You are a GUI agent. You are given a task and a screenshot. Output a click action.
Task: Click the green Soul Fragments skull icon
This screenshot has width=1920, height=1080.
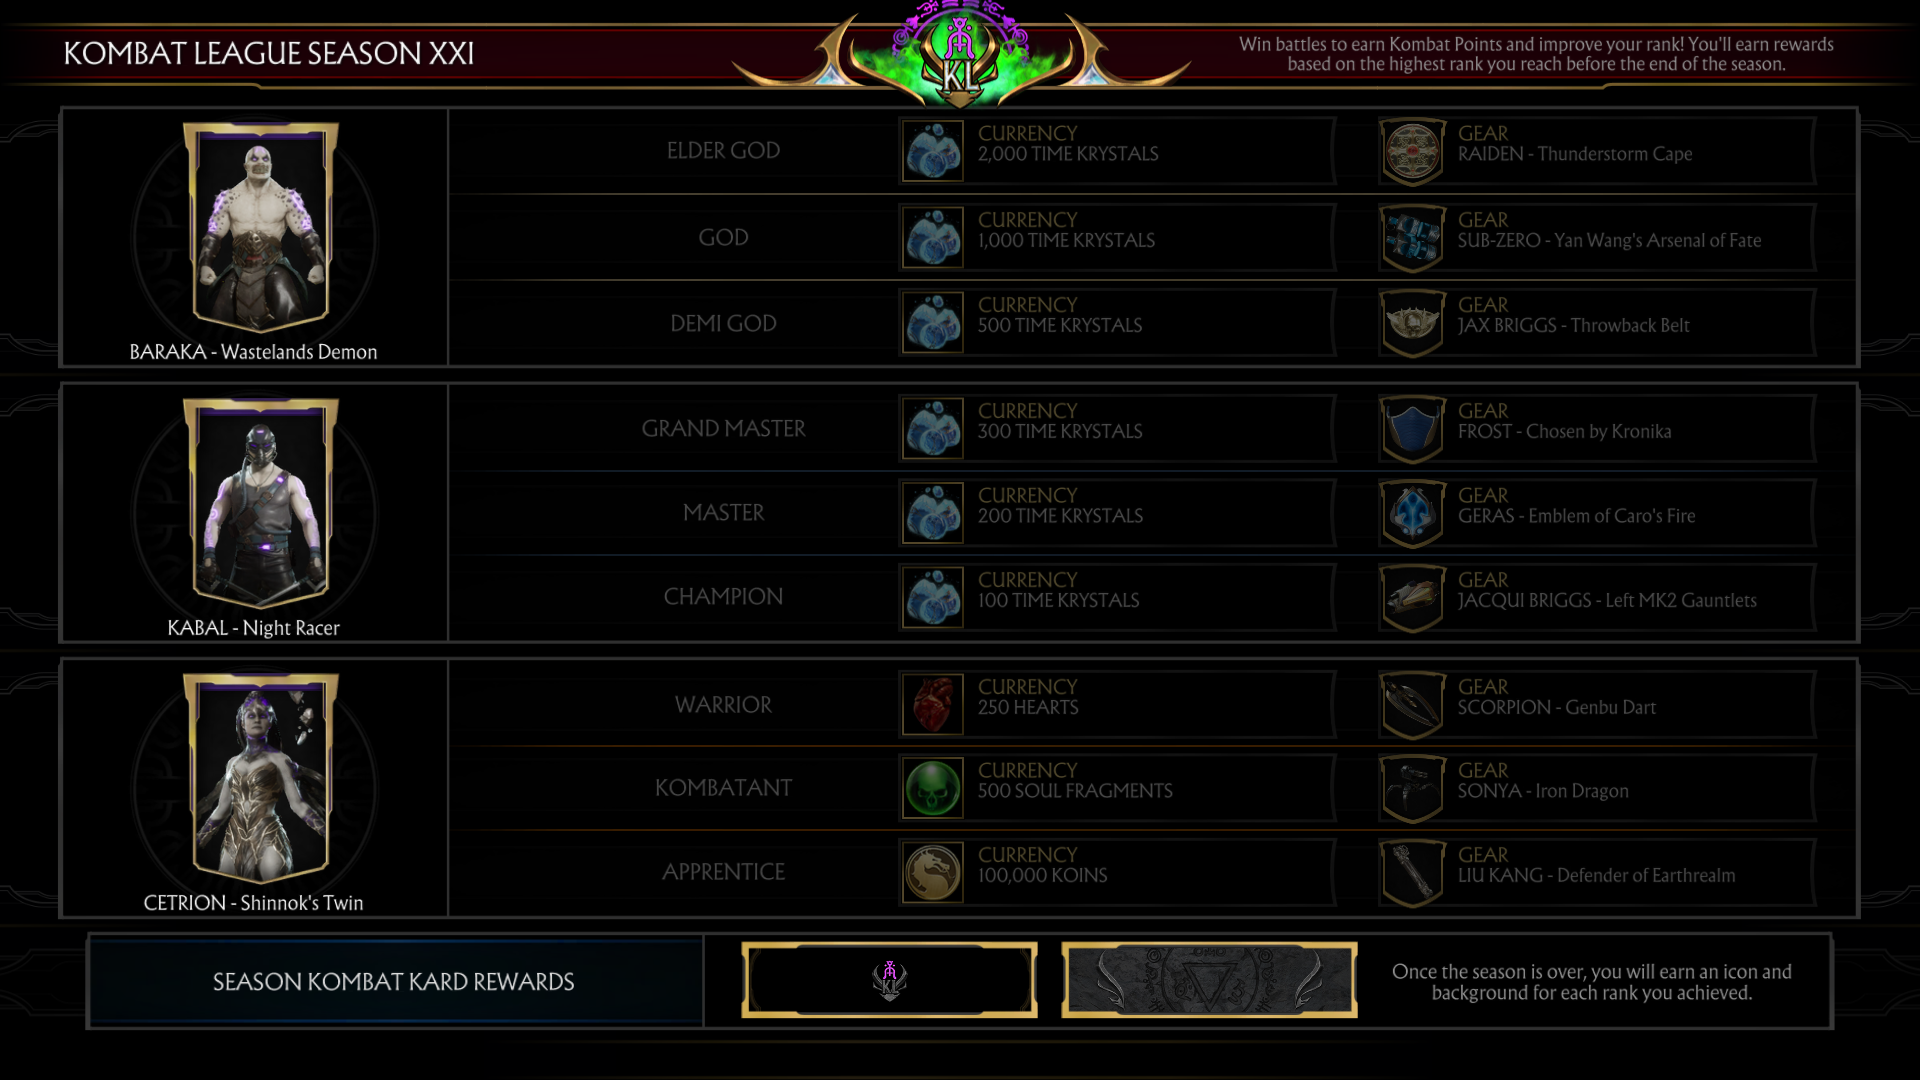(x=933, y=788)
